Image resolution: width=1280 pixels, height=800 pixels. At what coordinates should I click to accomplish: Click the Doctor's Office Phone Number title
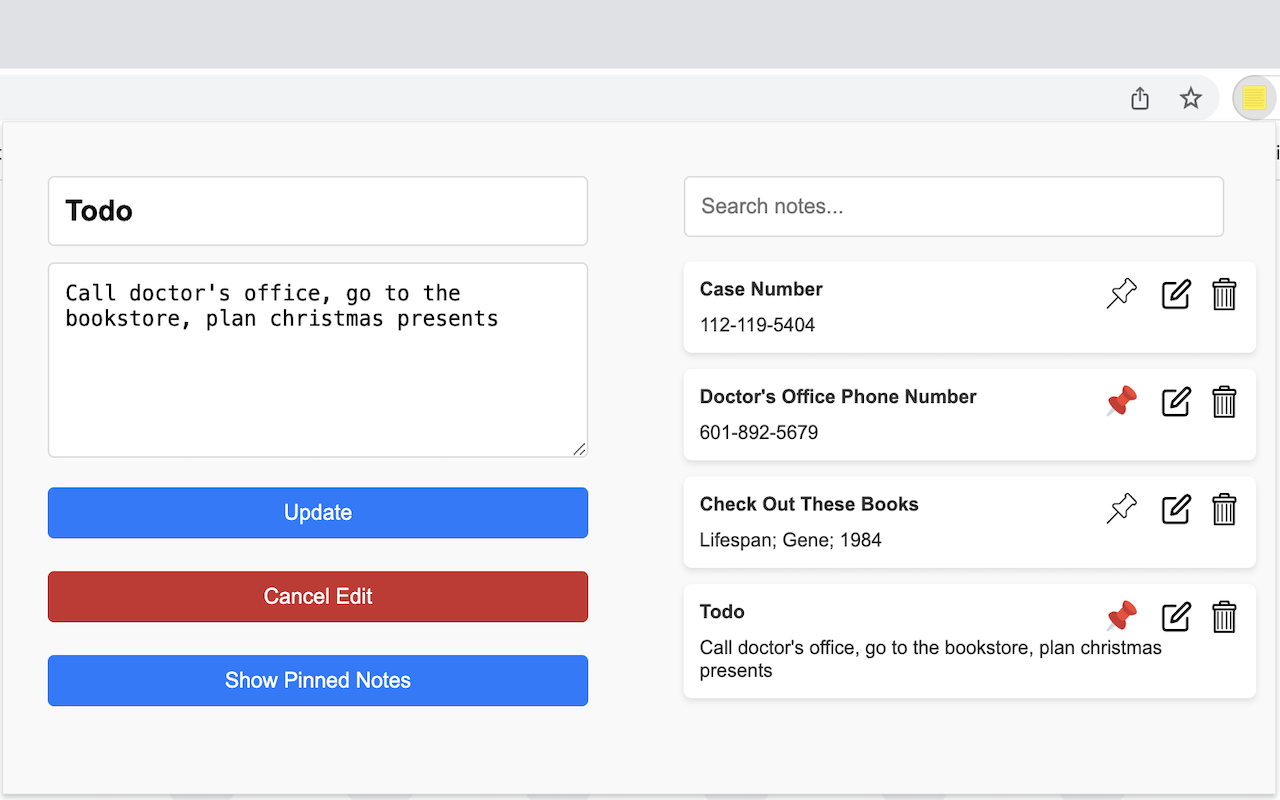click(838, 397)
